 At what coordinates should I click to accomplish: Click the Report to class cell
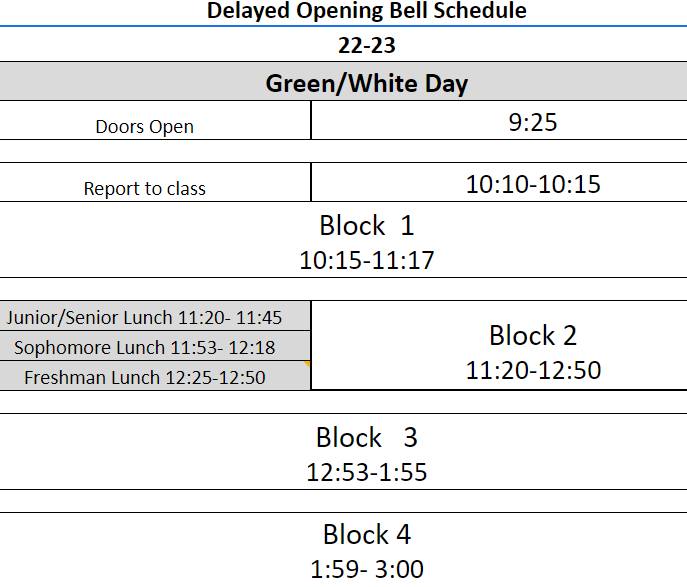pos(155,183)
